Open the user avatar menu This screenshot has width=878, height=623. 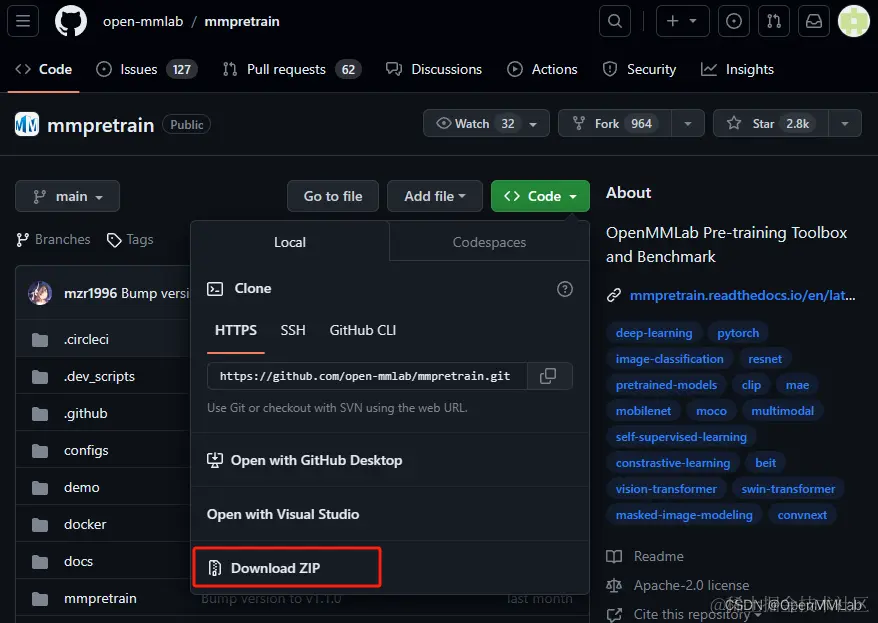click(x=853, y=21)
